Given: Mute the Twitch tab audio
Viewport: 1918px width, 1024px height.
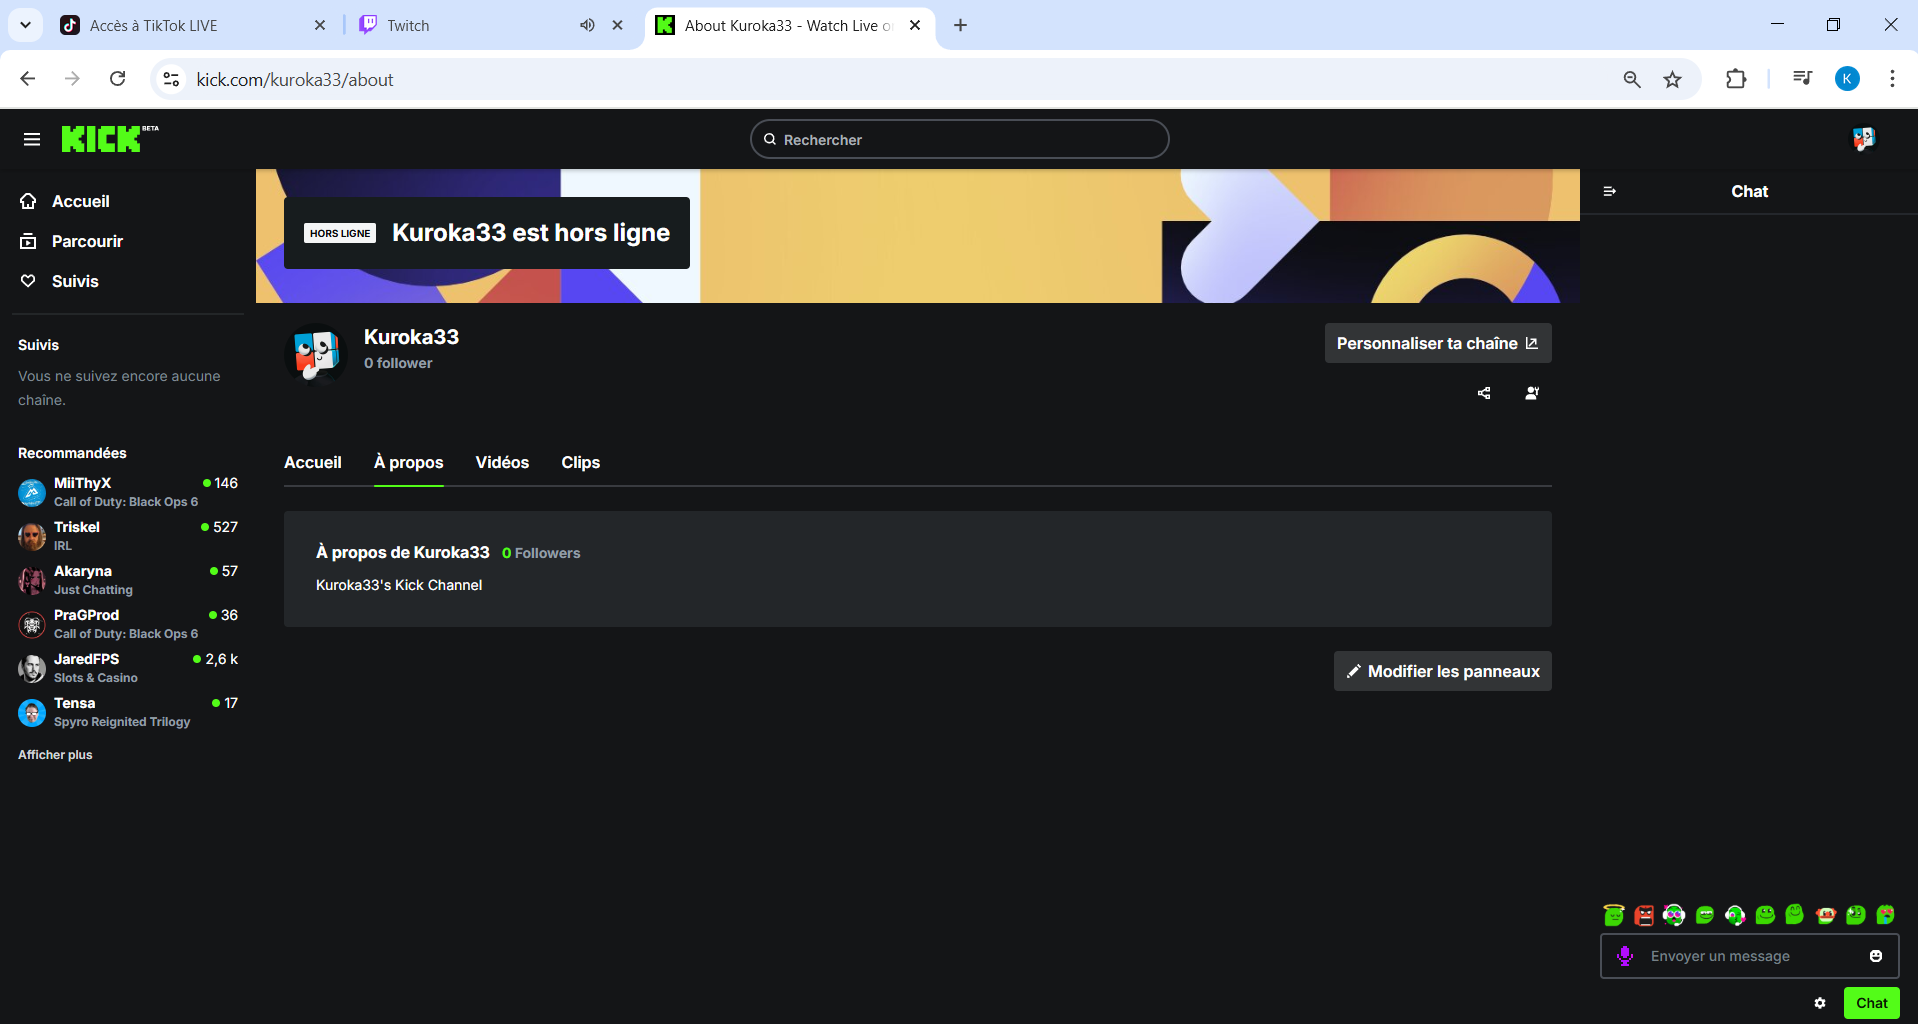Looking at the screenshot, I should coord(587,25).
